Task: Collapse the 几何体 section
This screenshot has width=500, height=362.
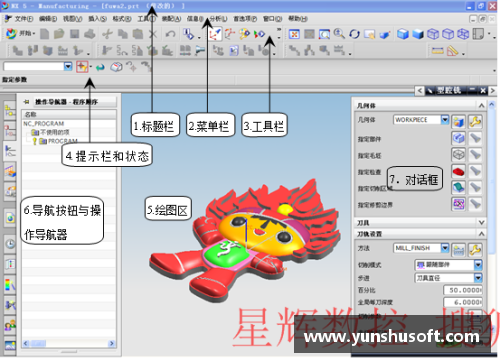Action: [x=481, y=106]
